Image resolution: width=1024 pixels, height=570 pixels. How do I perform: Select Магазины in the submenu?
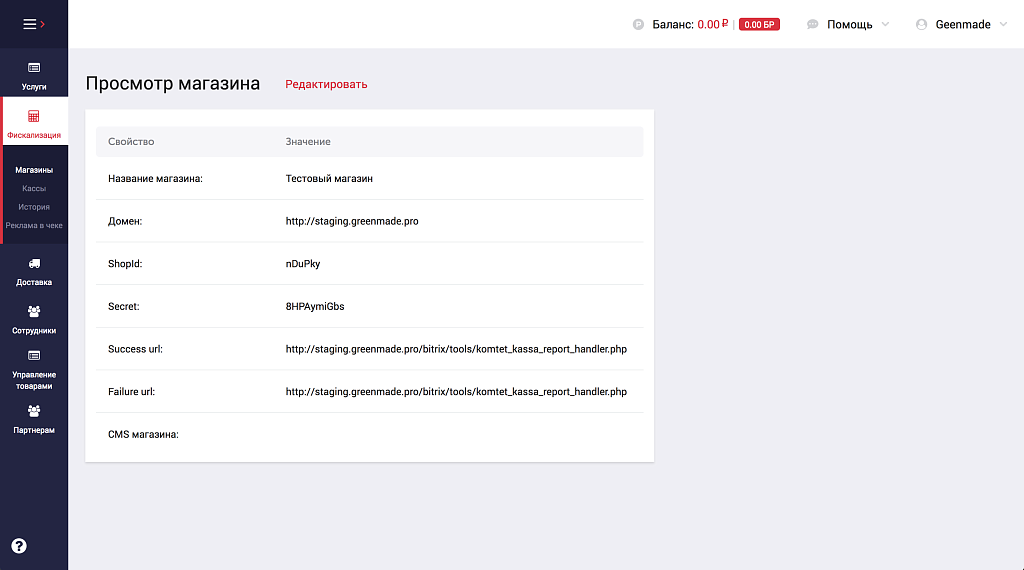[34, 170]
